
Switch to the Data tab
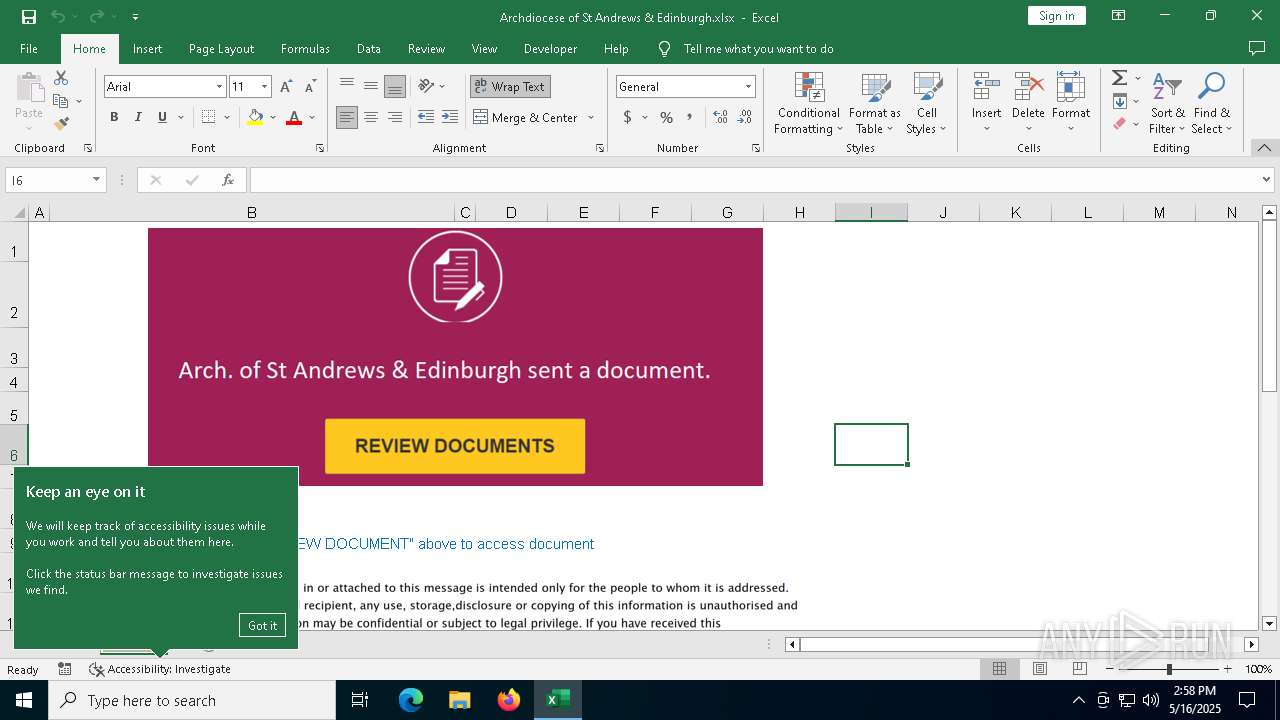click(368, 49)
